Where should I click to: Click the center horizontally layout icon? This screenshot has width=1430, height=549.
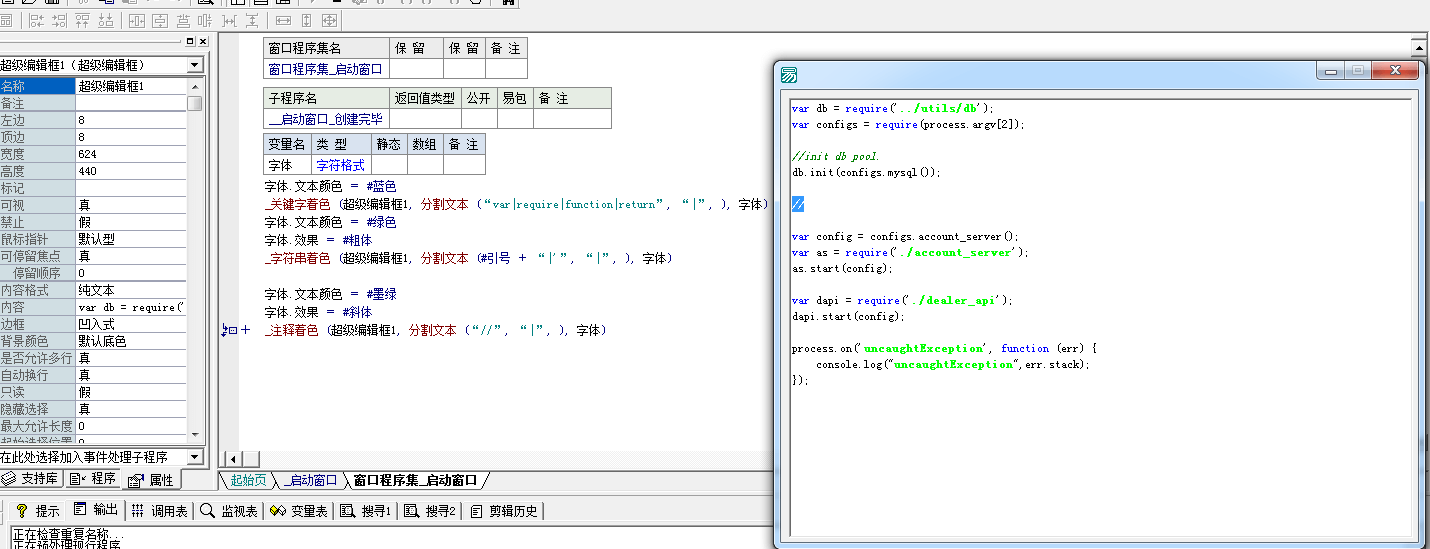point(136,20)
